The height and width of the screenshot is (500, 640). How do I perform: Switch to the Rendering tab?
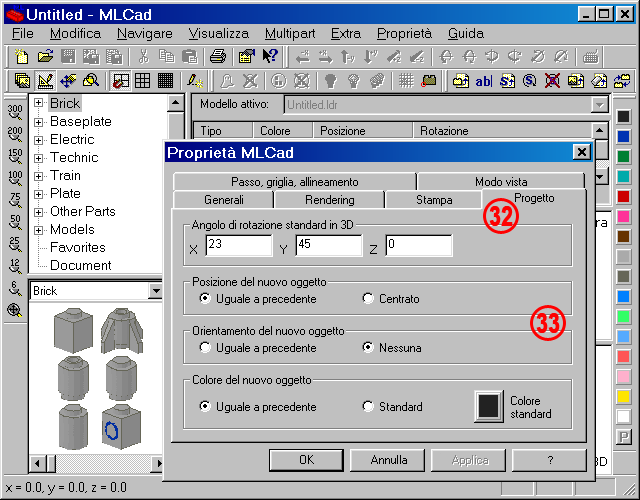coord(330,200)
